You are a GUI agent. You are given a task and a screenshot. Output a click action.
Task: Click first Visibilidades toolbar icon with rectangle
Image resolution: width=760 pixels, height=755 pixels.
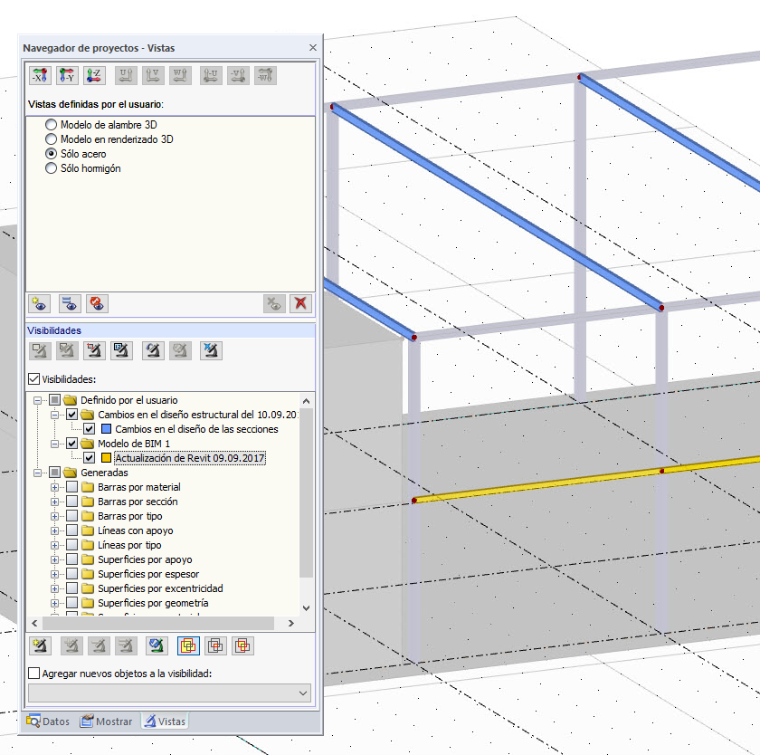pyautogui.click(x=40, y=351)
